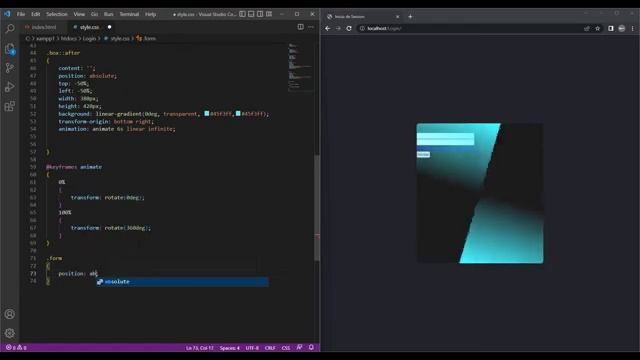Image resolution: width=640 pixels, height=360 pixels.
Task: Open the notifications bell in status bar
Action: [x=311, y=347]
